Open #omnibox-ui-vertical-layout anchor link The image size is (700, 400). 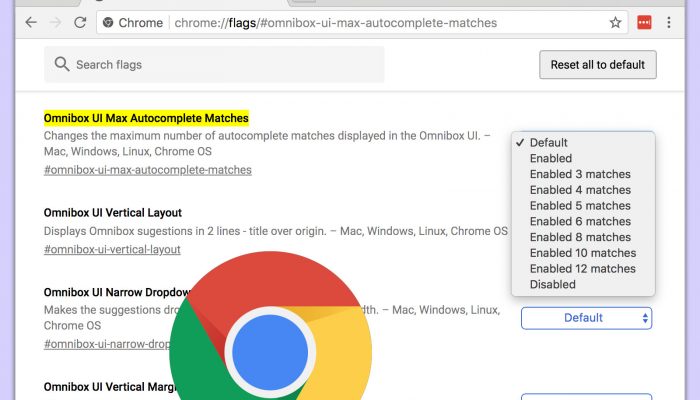(x=112, y=250)
